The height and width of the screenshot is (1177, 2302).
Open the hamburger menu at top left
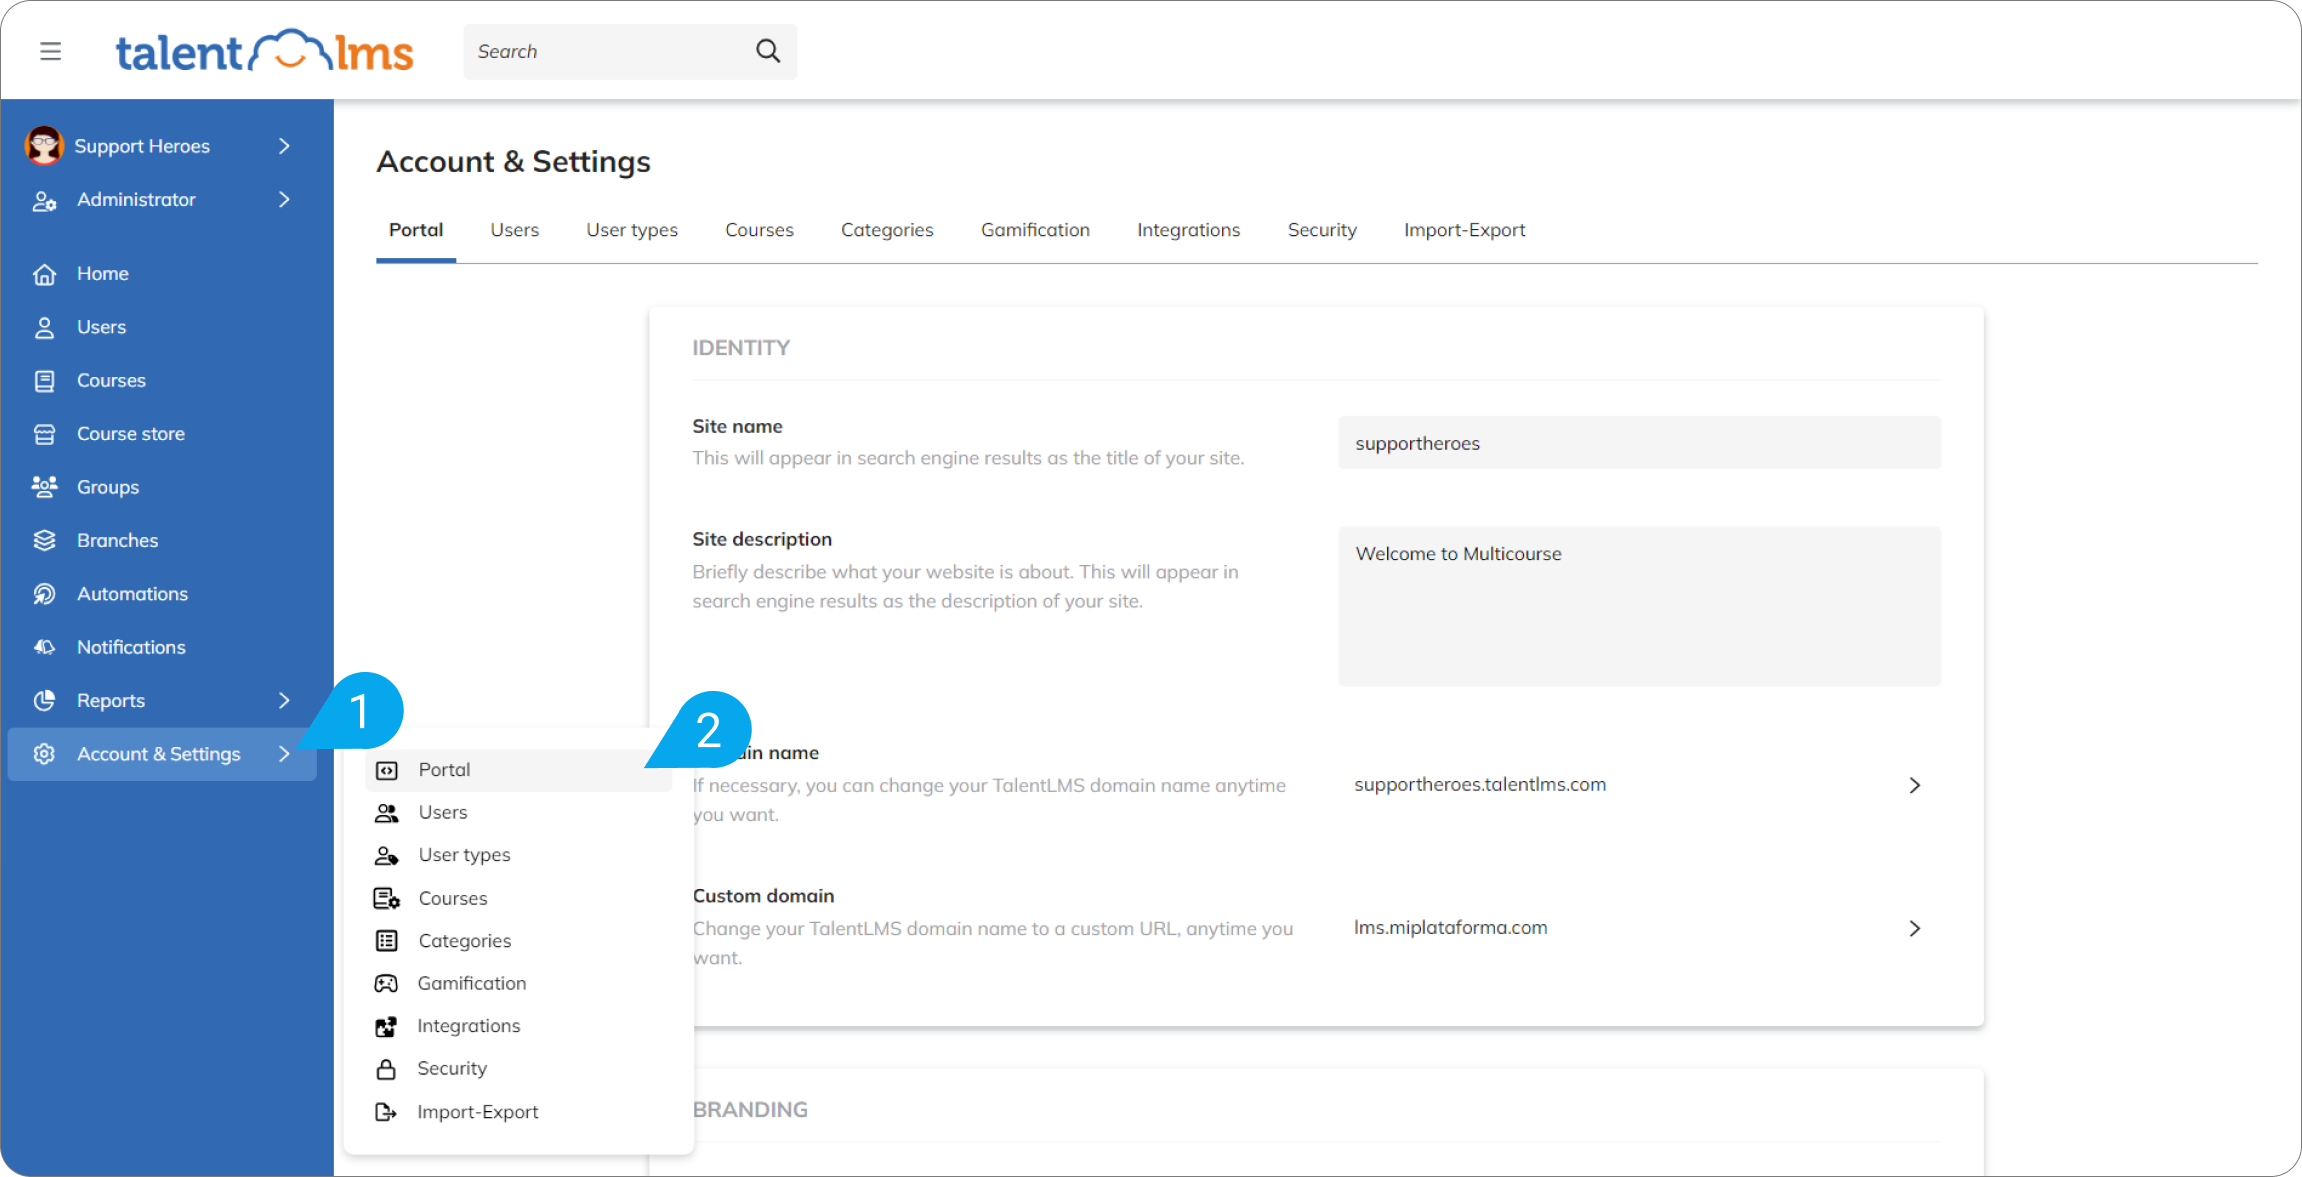pos(50,51)
